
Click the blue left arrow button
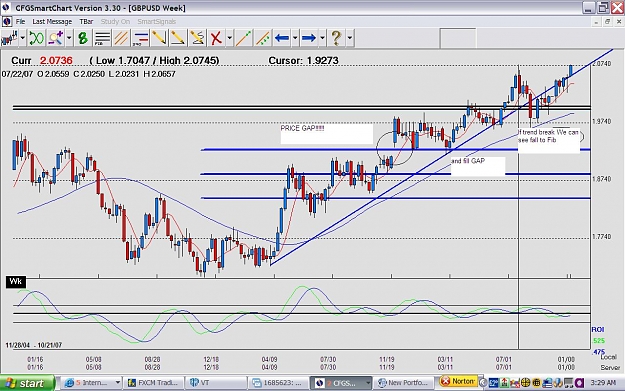282,38
